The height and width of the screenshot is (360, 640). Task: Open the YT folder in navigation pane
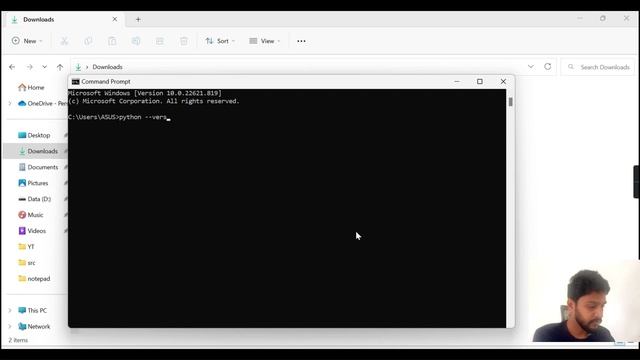pyautogui.click(x=27, y=247)
